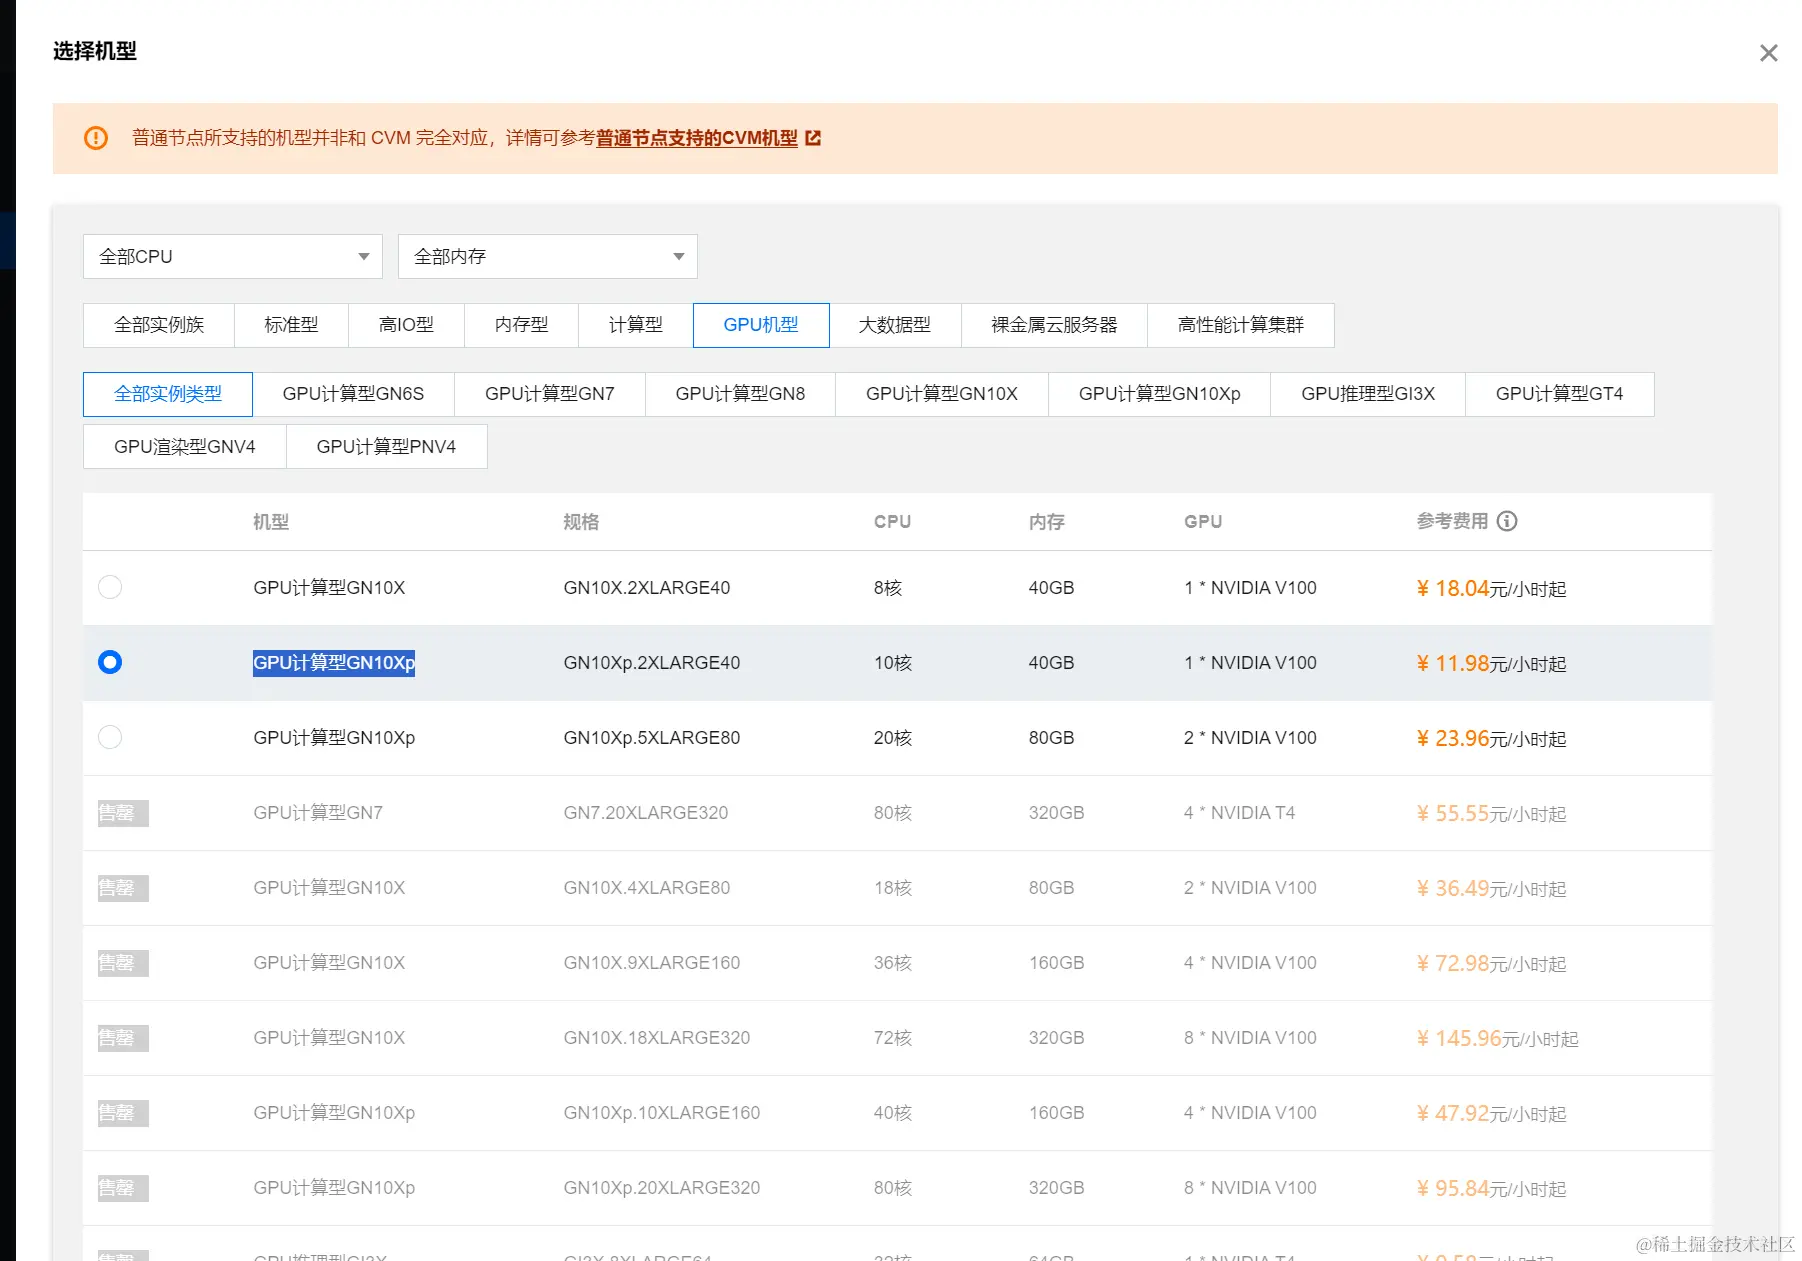The width and height of the screenshot is (1802, 1261).
Task: Click the 机型 column header
Action: tap(271, 522)
